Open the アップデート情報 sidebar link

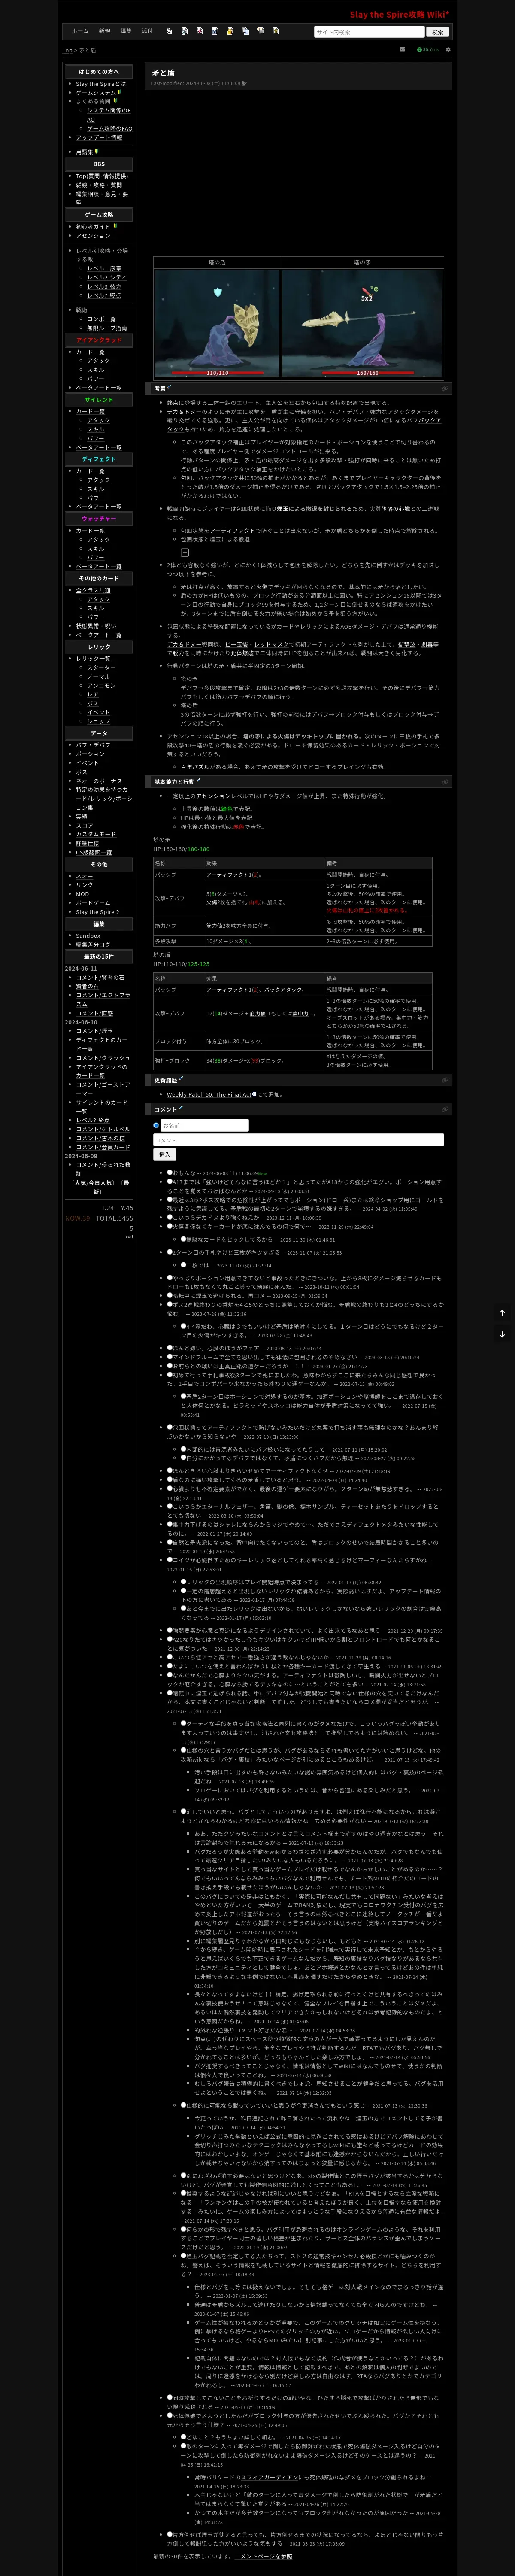[99, 137]
